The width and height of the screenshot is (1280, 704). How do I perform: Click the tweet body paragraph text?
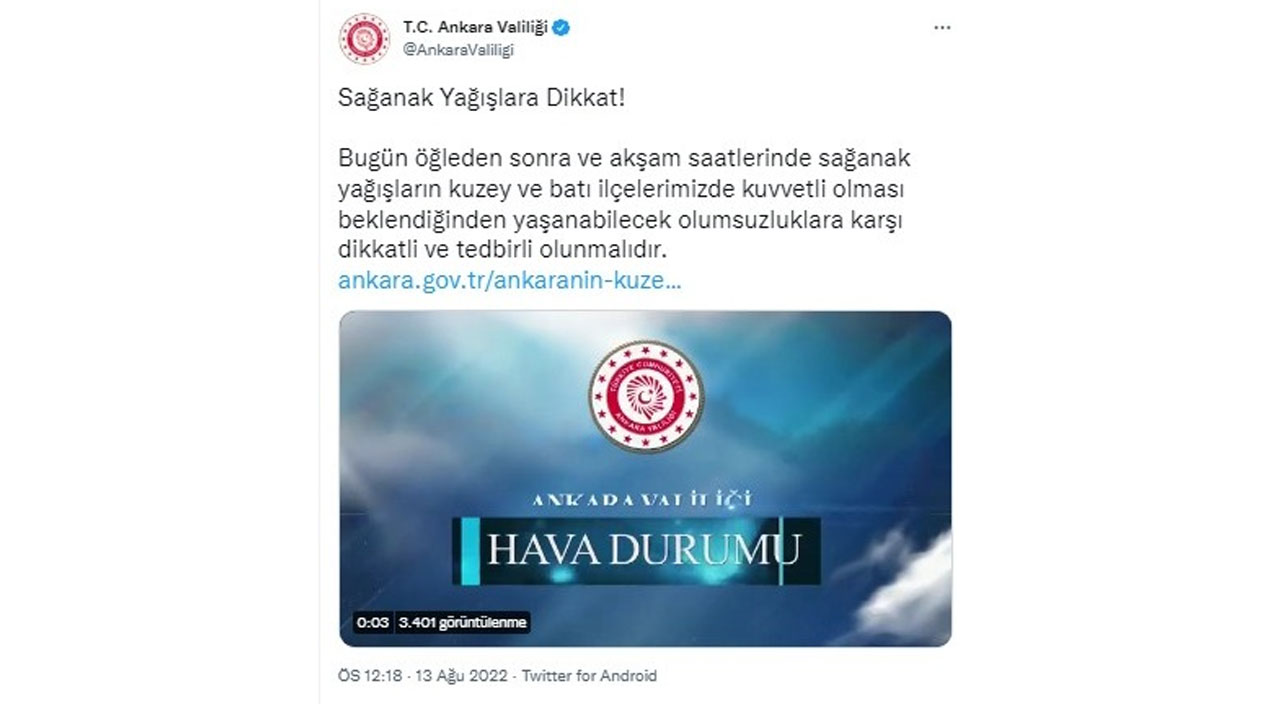point(624,202)
